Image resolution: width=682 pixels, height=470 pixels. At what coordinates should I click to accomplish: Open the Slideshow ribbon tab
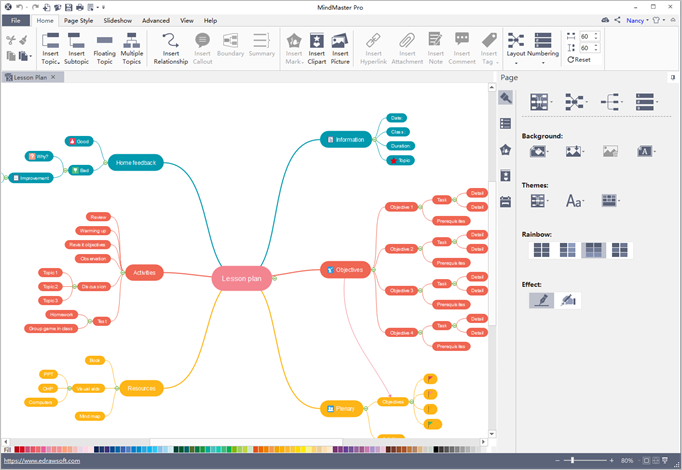pyautogui.click(x=117, y=20)
